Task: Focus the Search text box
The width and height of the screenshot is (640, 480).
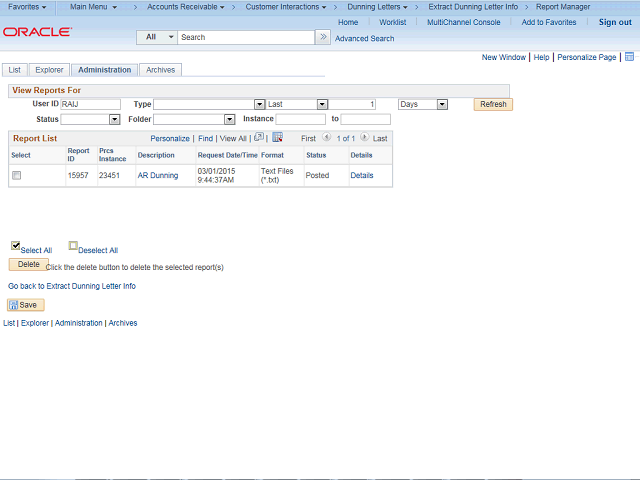Action: tap(246, 37)
